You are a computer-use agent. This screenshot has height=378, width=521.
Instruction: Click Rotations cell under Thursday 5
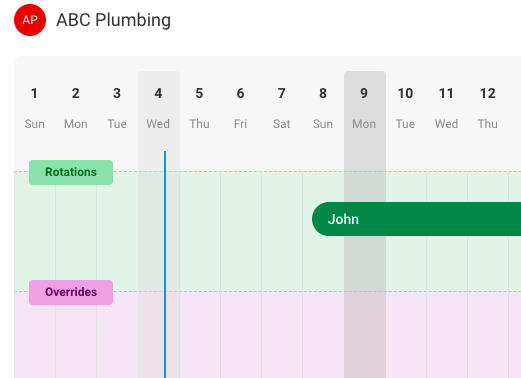[200, 231]
